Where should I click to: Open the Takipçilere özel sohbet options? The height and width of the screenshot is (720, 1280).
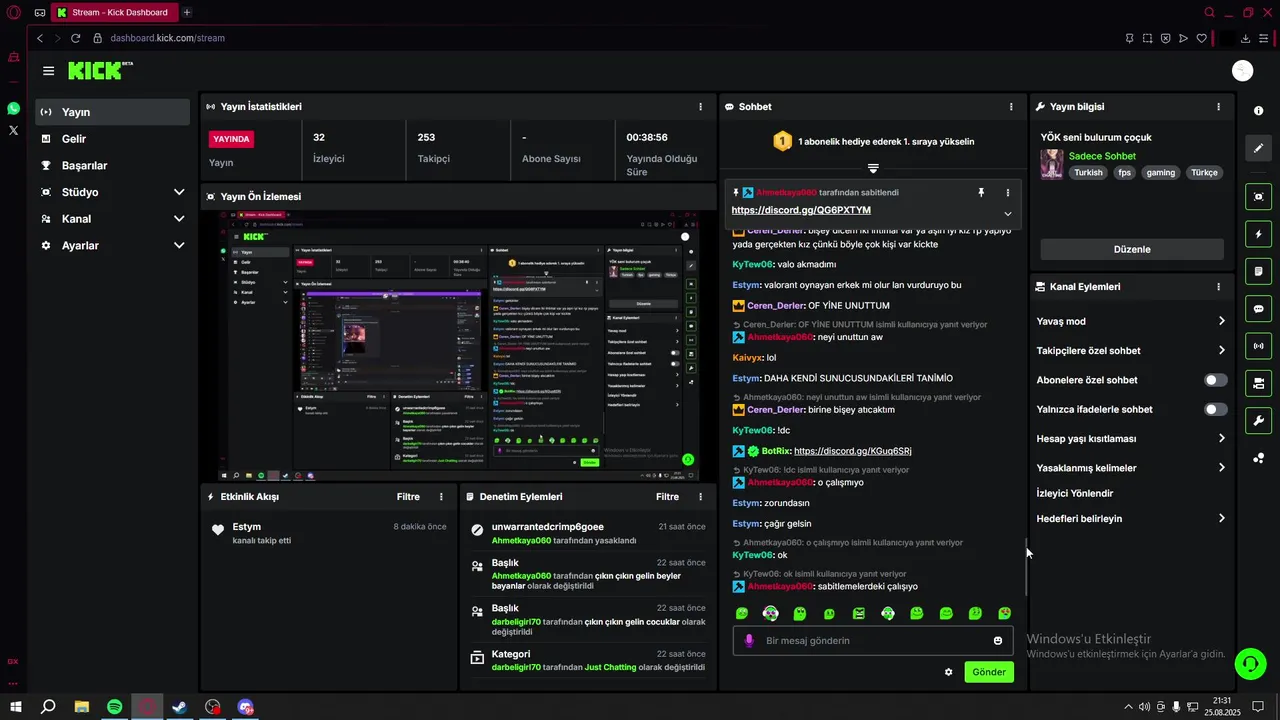tap(1131, 351)
